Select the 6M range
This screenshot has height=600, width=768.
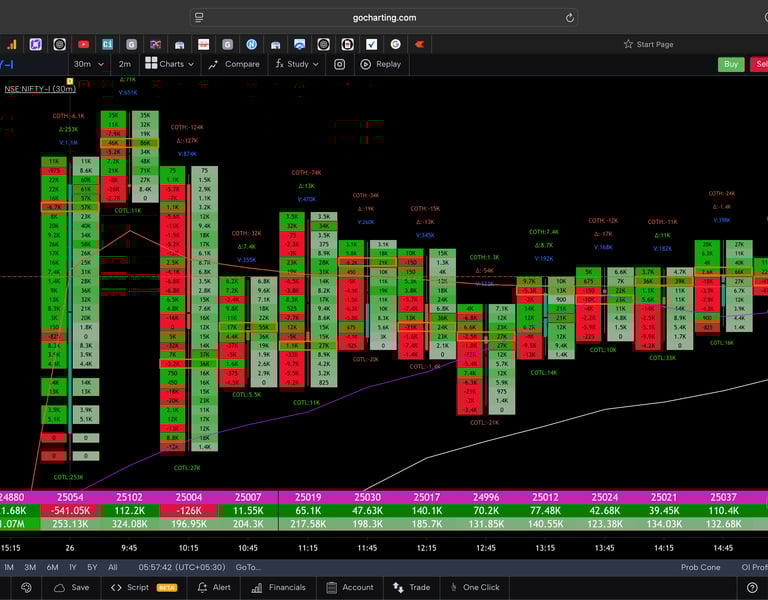(x=52, y=567)
